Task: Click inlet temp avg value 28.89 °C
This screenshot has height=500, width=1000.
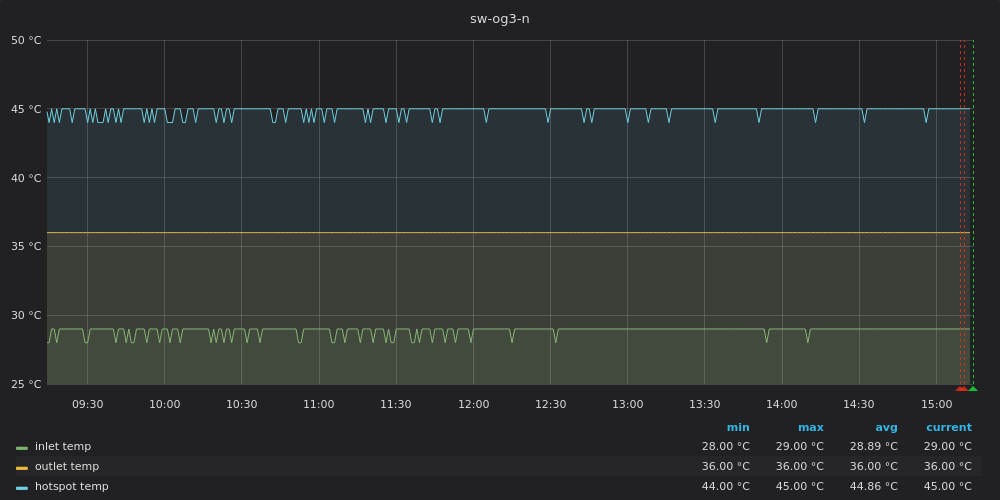Action: pos(873,447)
